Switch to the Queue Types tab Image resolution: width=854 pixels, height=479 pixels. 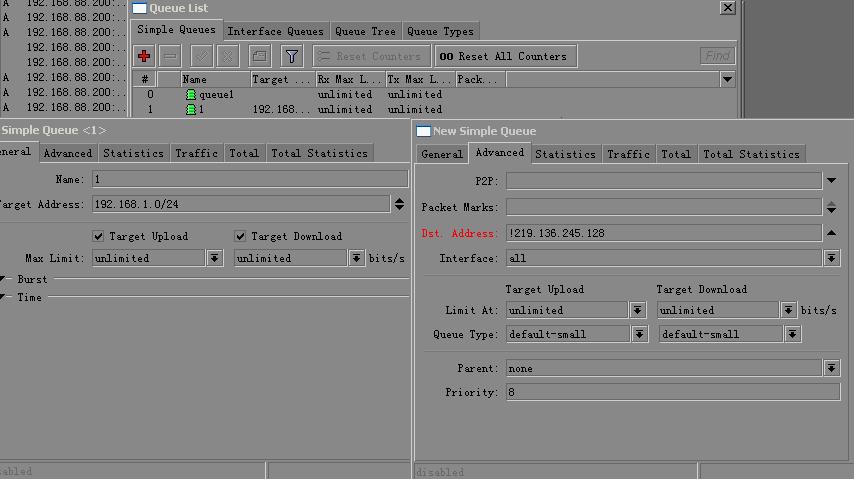[440, 32]
